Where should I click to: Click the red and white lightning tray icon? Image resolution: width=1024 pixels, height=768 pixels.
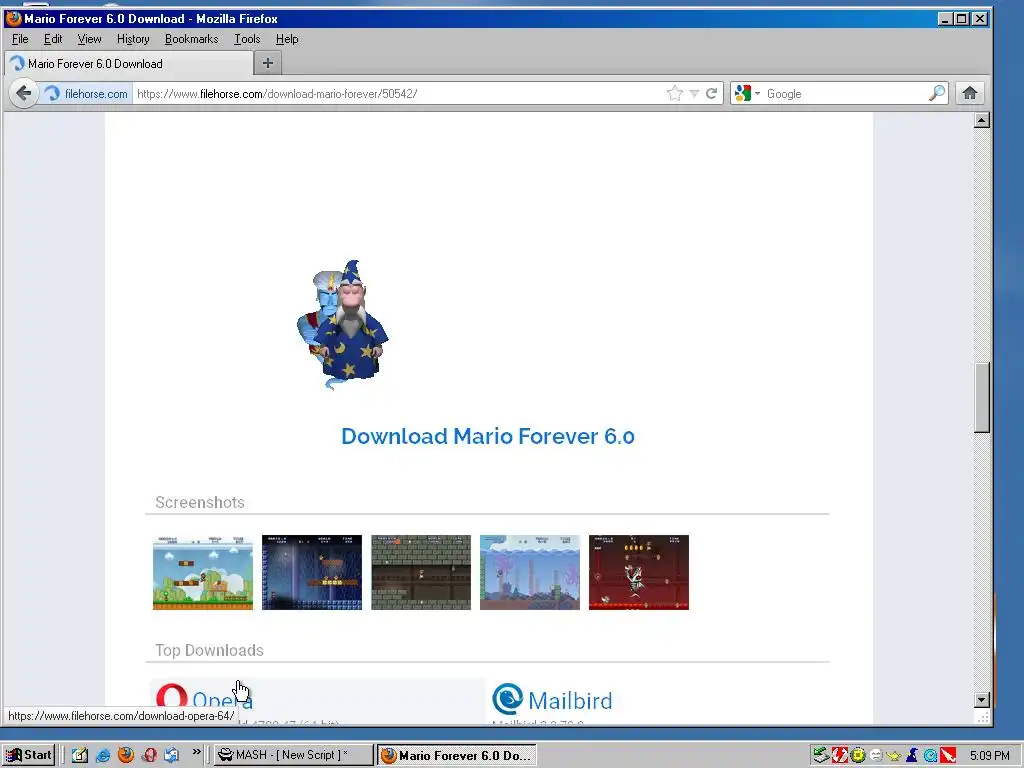point(839,756)
